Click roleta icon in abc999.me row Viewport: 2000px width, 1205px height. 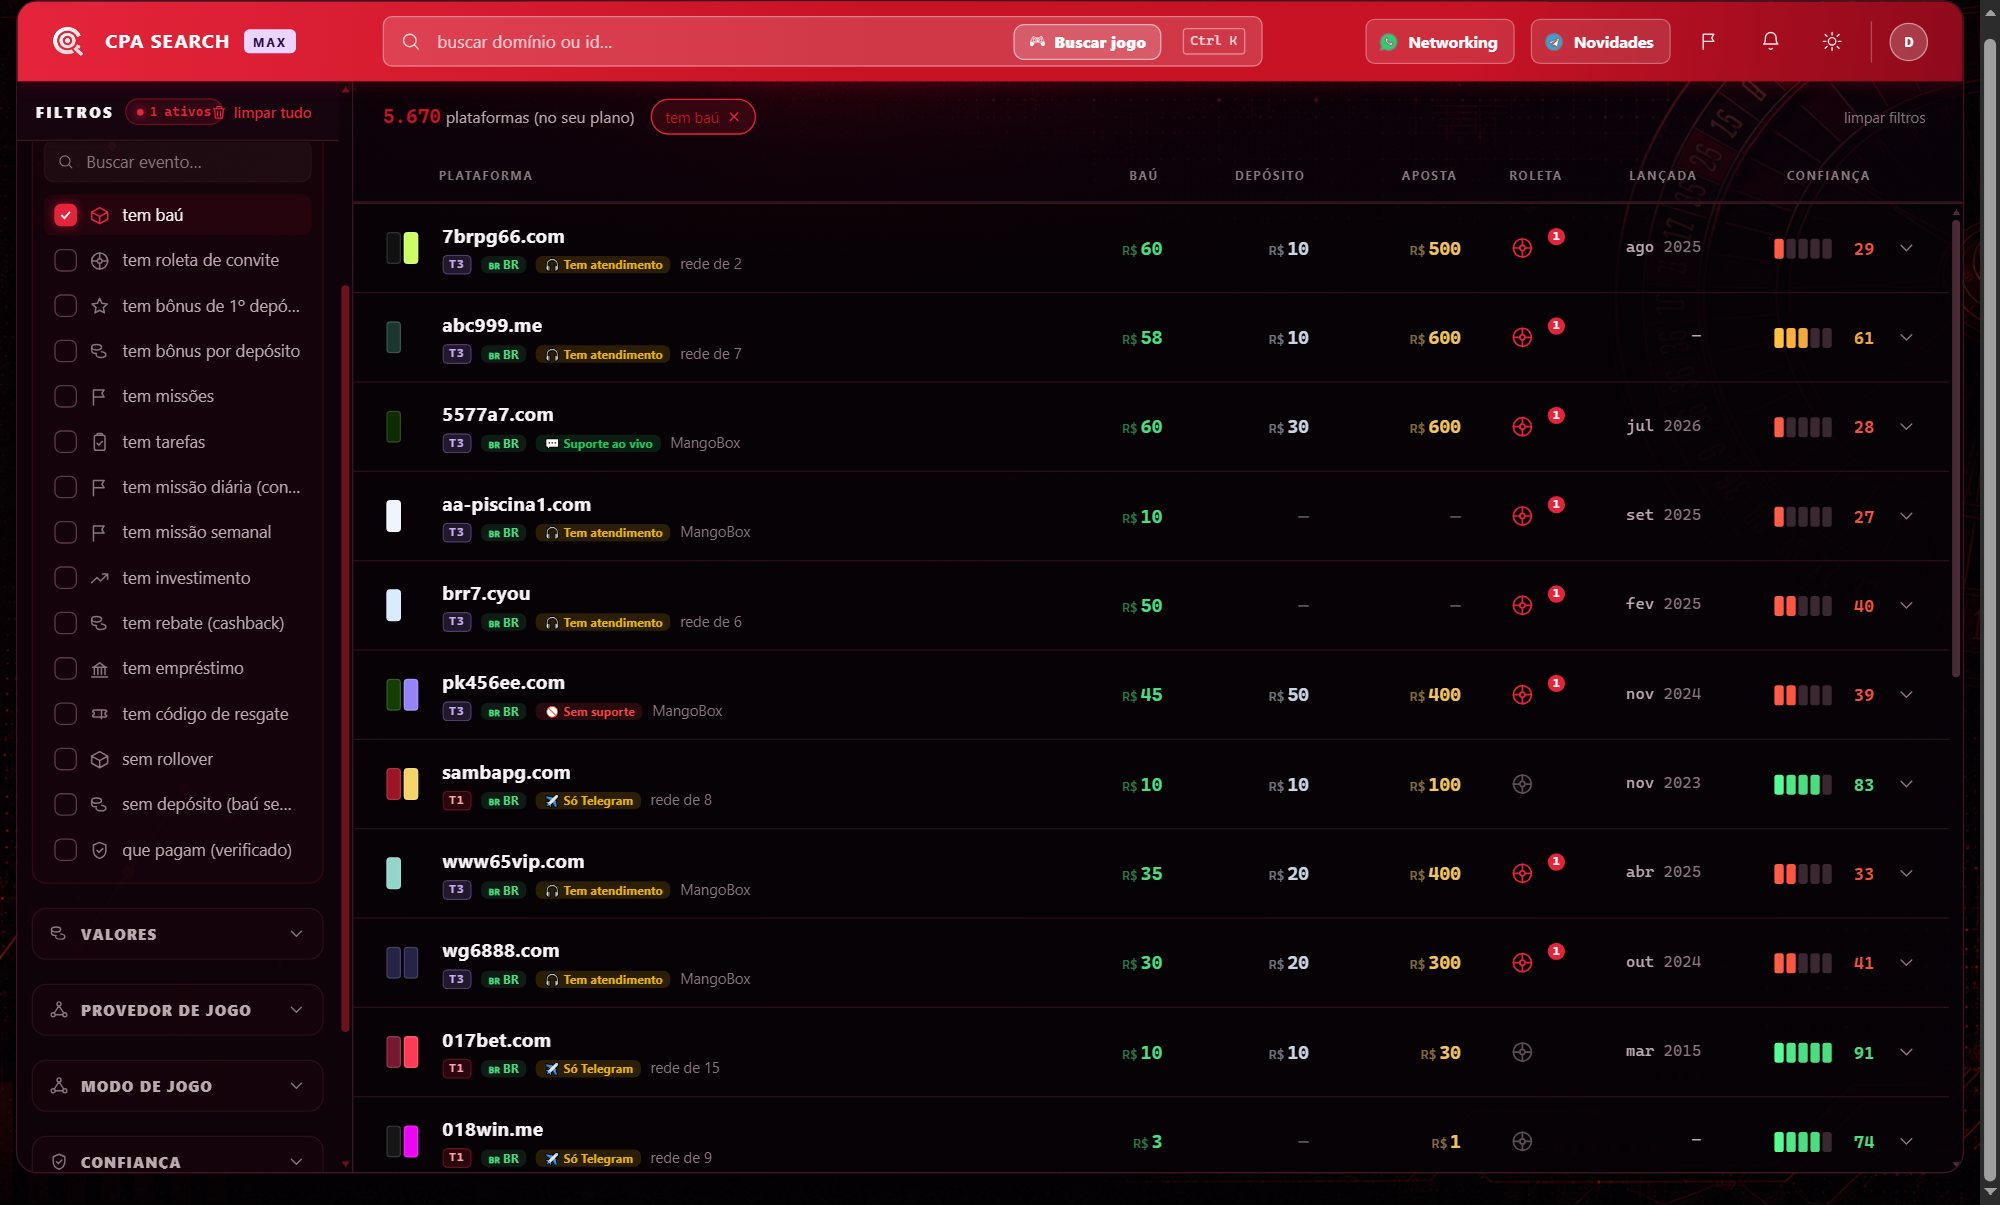[1522, 338]
